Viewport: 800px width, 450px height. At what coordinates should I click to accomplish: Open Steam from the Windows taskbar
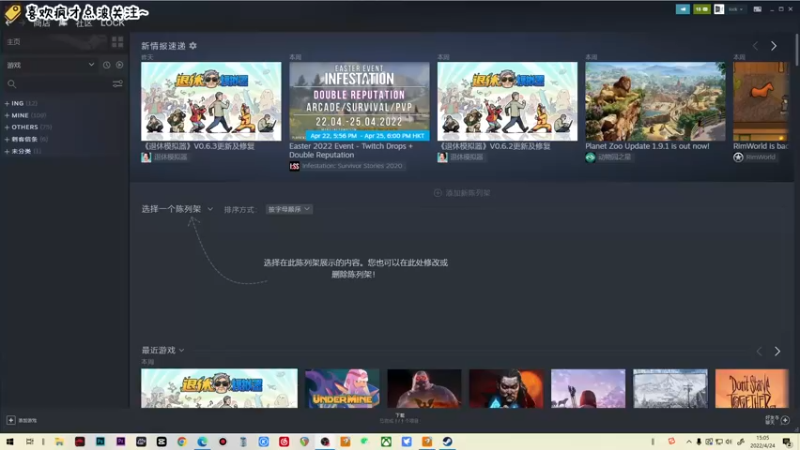coord(447,441)
